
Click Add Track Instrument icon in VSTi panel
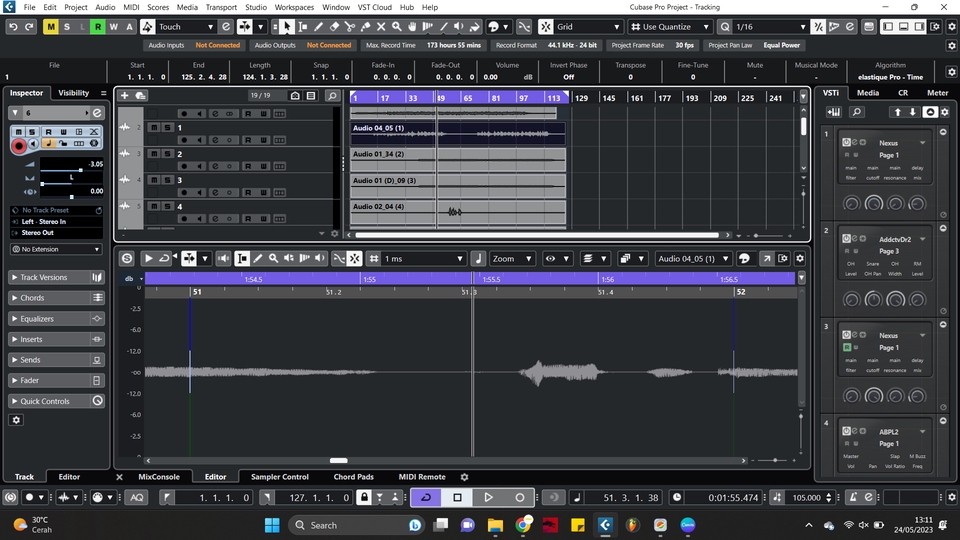point(834,112)
